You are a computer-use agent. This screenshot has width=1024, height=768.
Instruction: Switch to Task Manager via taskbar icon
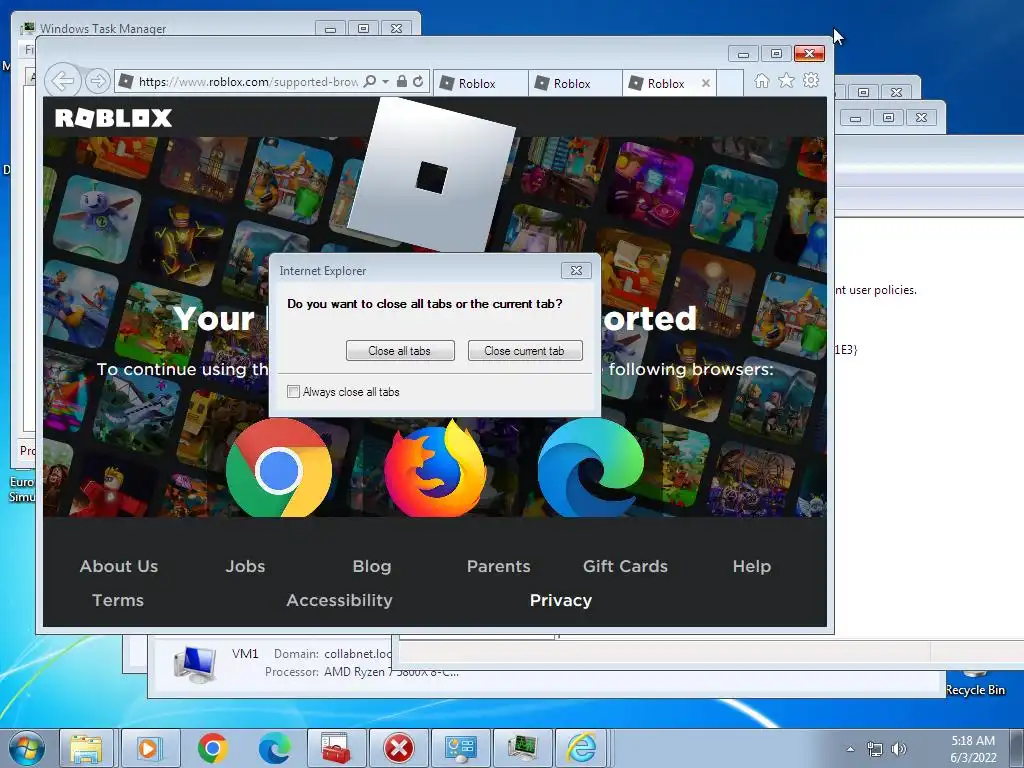(x=522, y=748)
